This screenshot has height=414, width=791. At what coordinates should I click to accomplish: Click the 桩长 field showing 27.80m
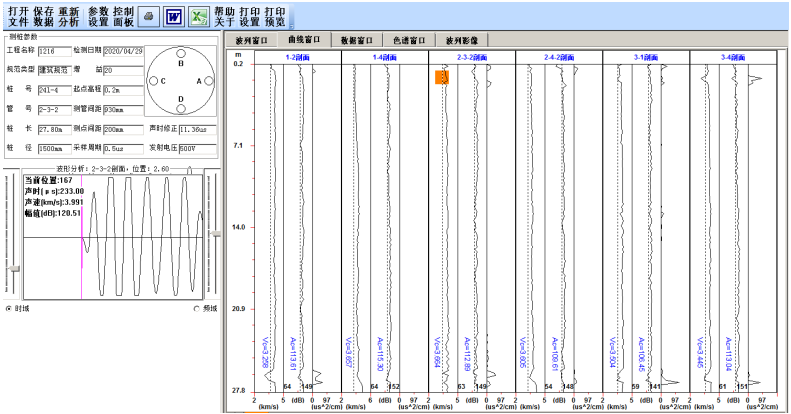click(54, 130)
